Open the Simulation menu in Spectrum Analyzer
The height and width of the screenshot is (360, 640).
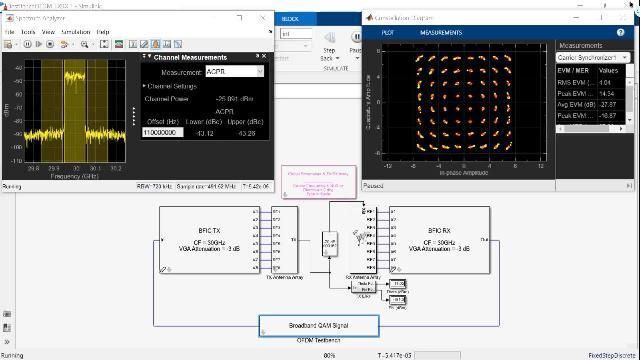(76, 32)
